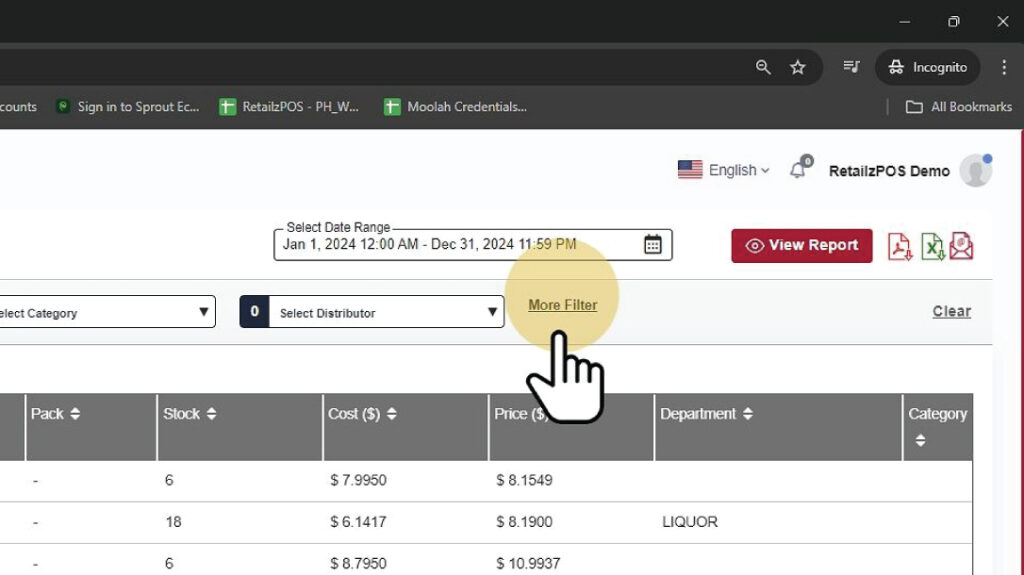This screenshot has width=1024, height=575.
Task: Open the browser media control icon
Action: click(x=851, y=67)
